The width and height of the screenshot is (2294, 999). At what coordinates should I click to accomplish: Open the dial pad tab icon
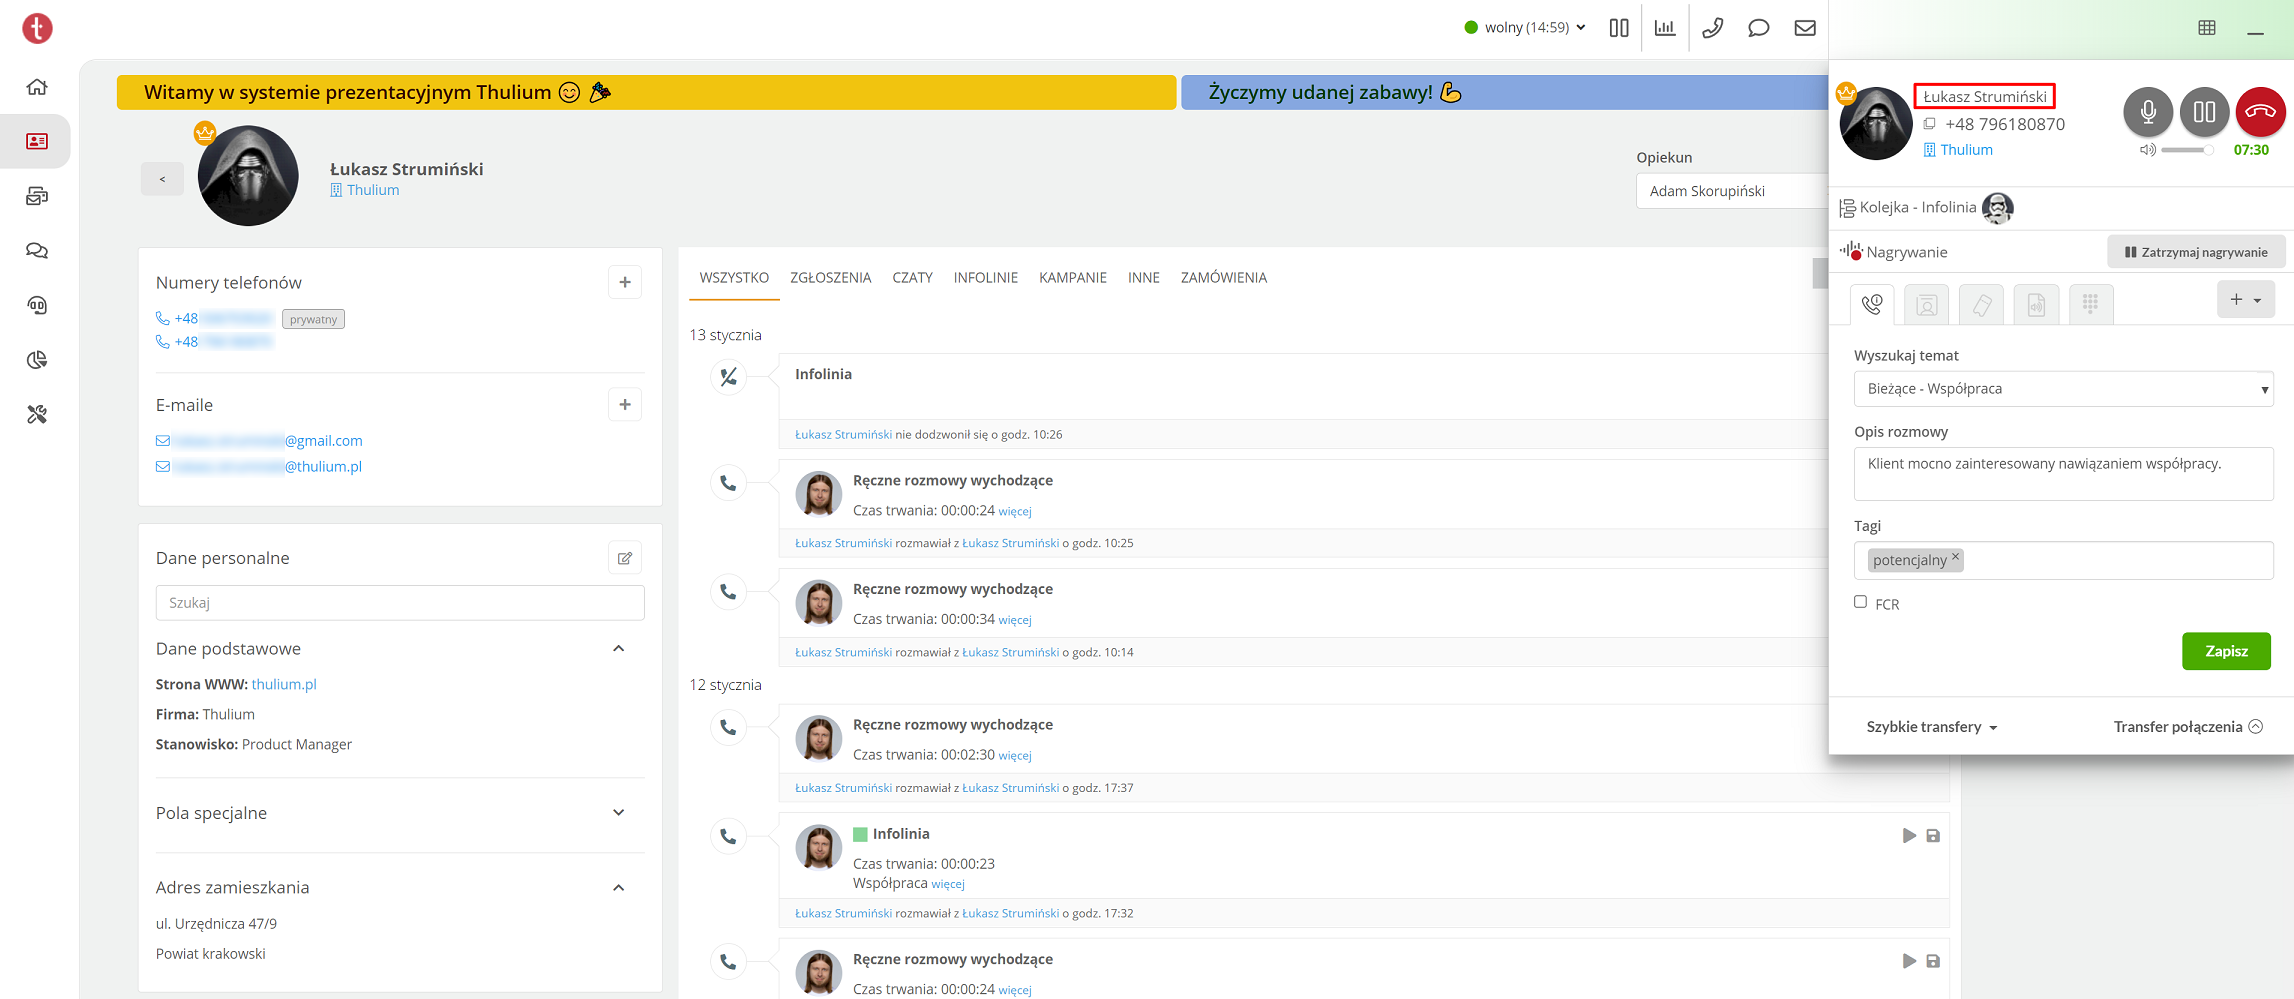pyautogui.click(x=2090, y=304)
